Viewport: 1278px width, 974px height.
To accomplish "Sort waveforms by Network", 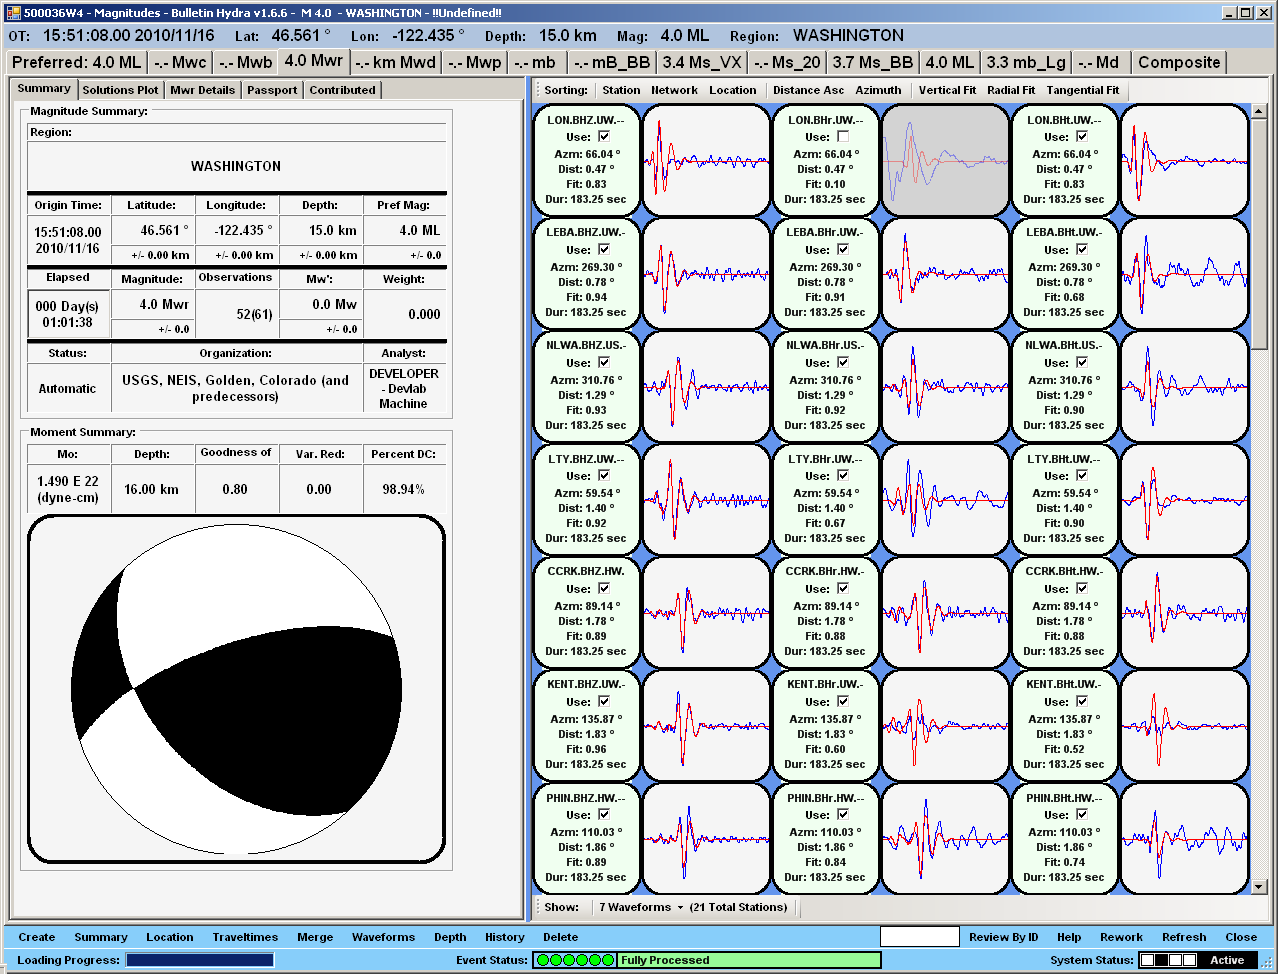I will click(x=674, y=90).
